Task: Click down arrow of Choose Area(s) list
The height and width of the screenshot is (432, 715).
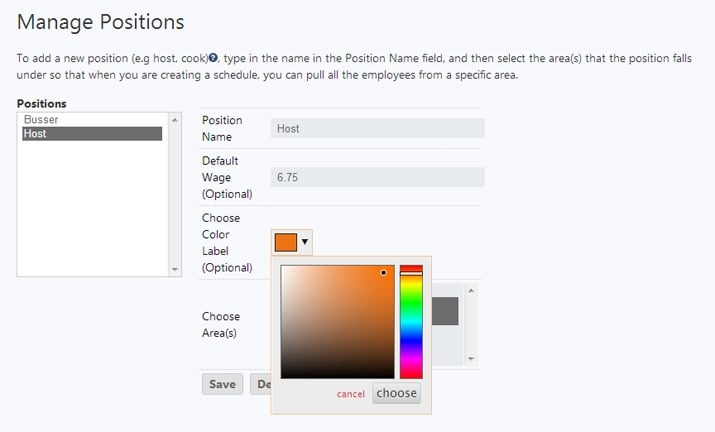Action: click(471, 358)
